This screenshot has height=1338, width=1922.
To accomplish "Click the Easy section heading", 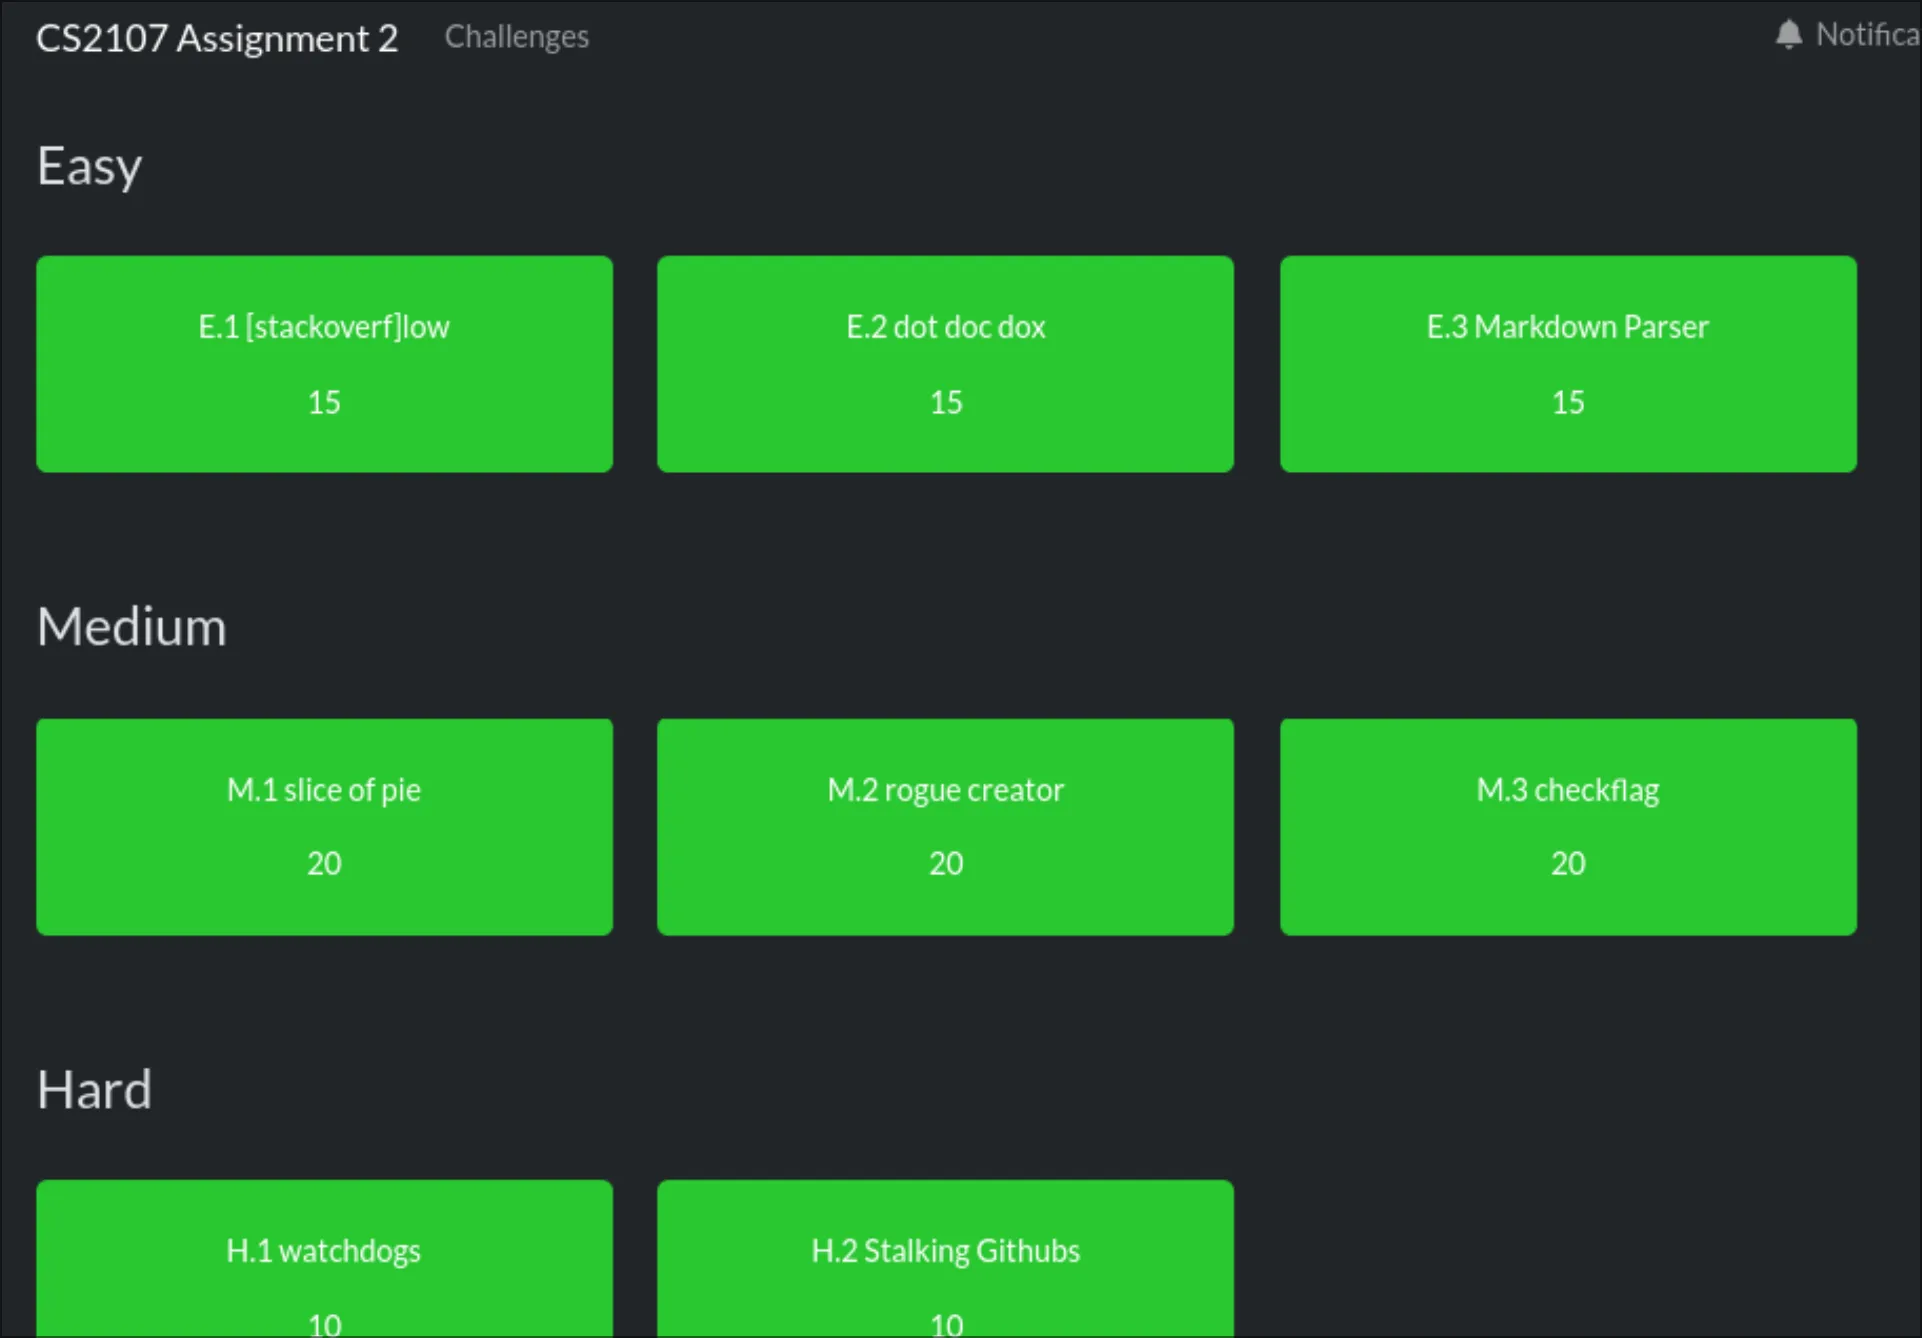I will coord(89,165).
